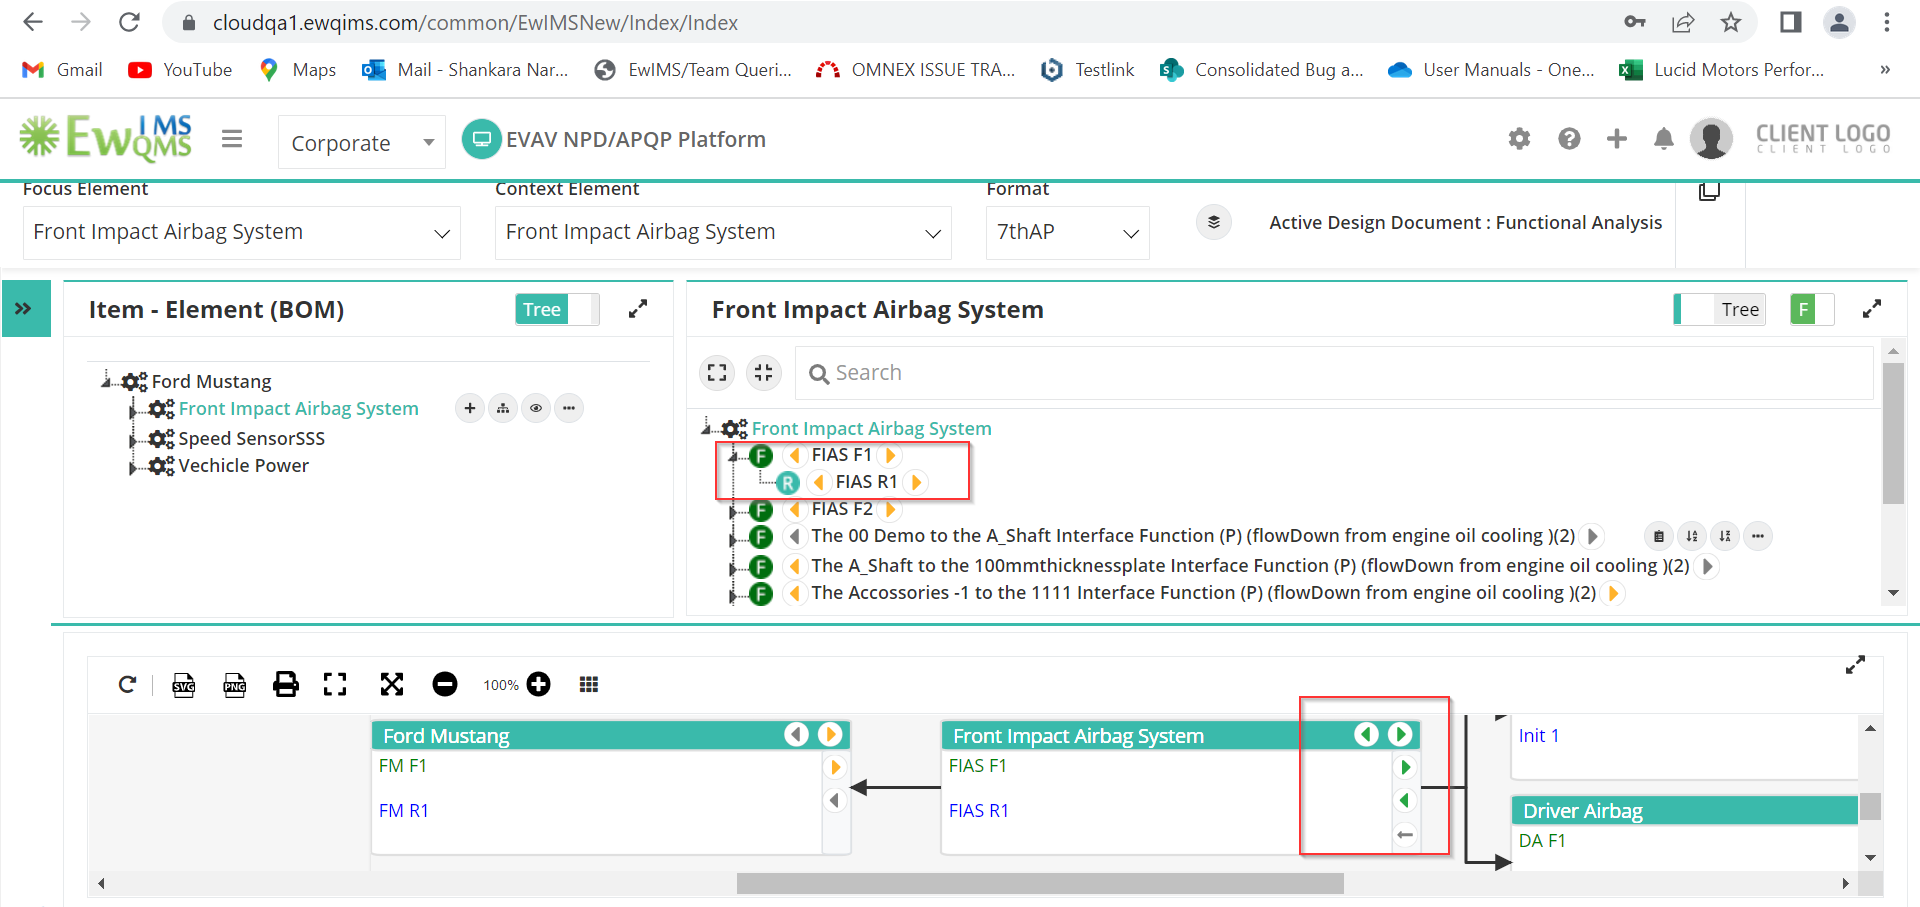Open more options ellipsis on BOM item
The height and width of the screenshot is (907, 1920).
click(x=569, y=408)
